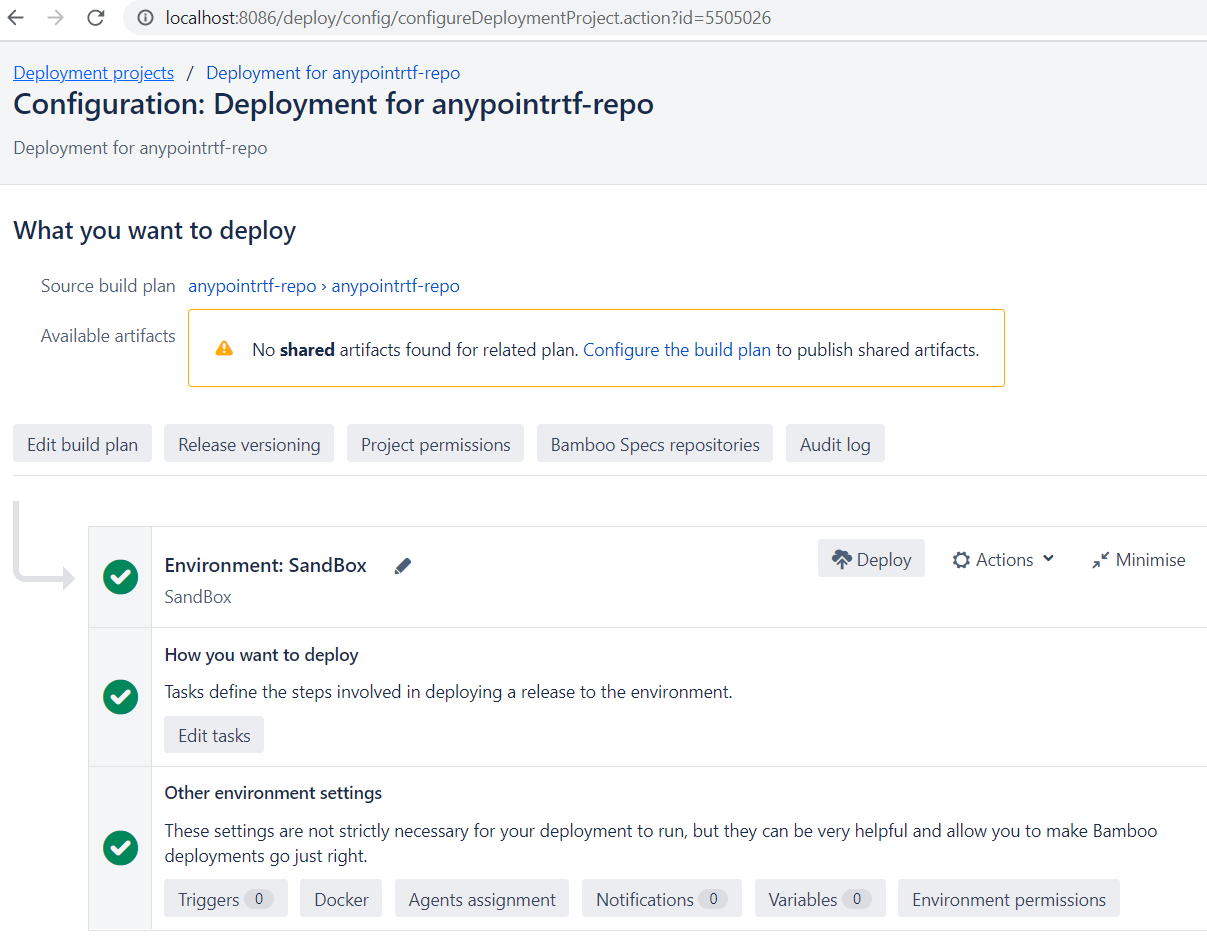Screen dimensions: 1207x941
Task: Click the orange warning icon in artifacts notice
Action: pyautogui.click(x=224, y=349)
